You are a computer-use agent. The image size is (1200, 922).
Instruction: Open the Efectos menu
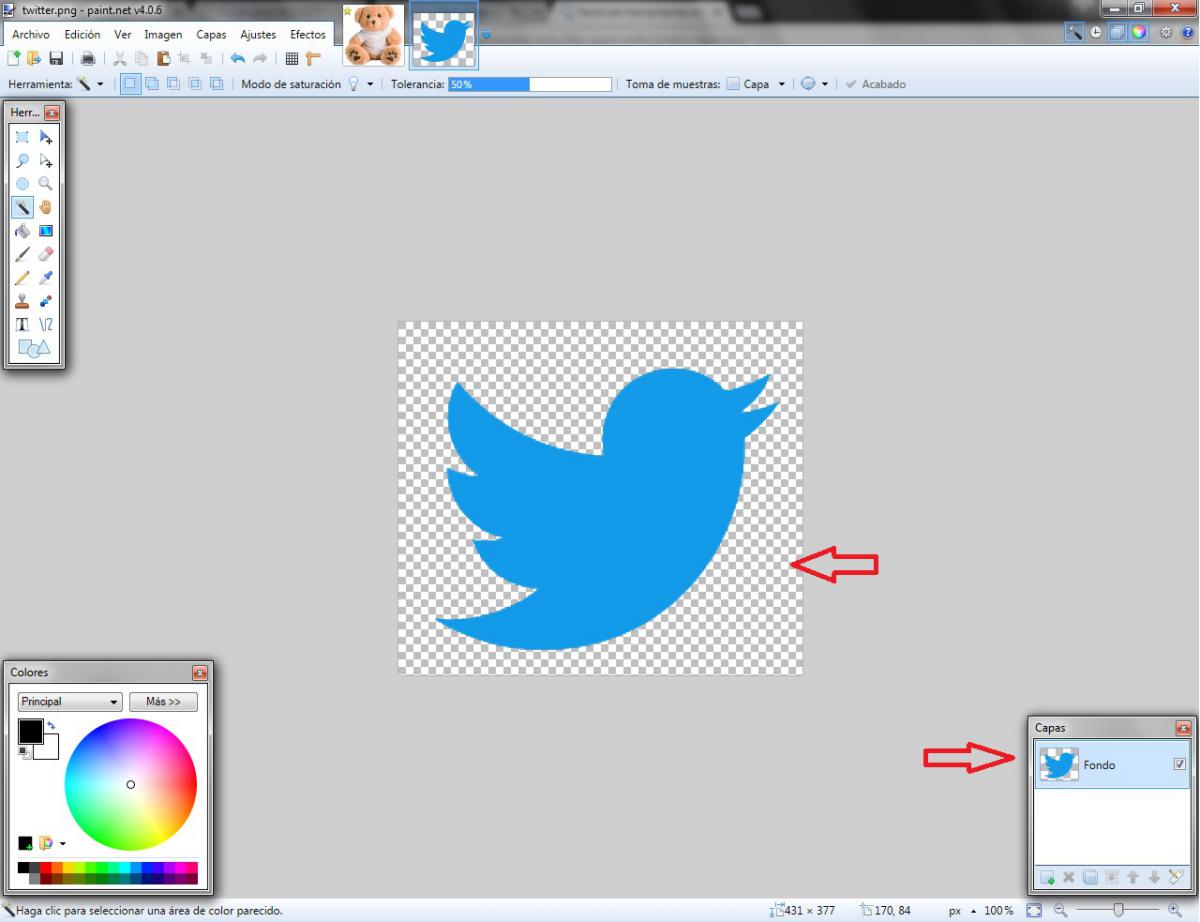click(308, 35)
